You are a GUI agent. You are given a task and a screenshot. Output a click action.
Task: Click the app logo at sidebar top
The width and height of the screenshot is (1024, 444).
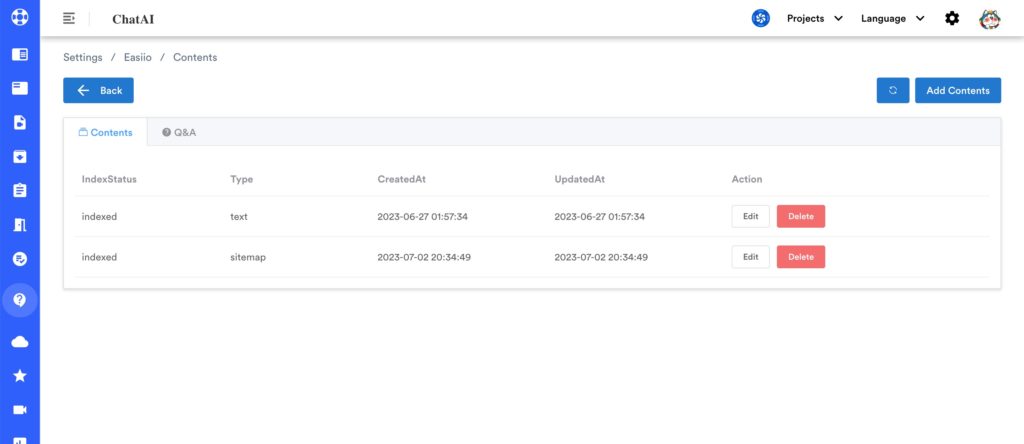tap(20, 16)
